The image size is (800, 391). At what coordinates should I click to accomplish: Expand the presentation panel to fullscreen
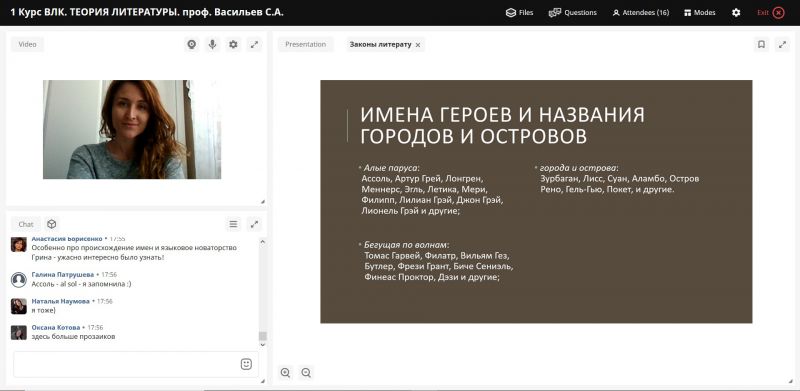782,44
